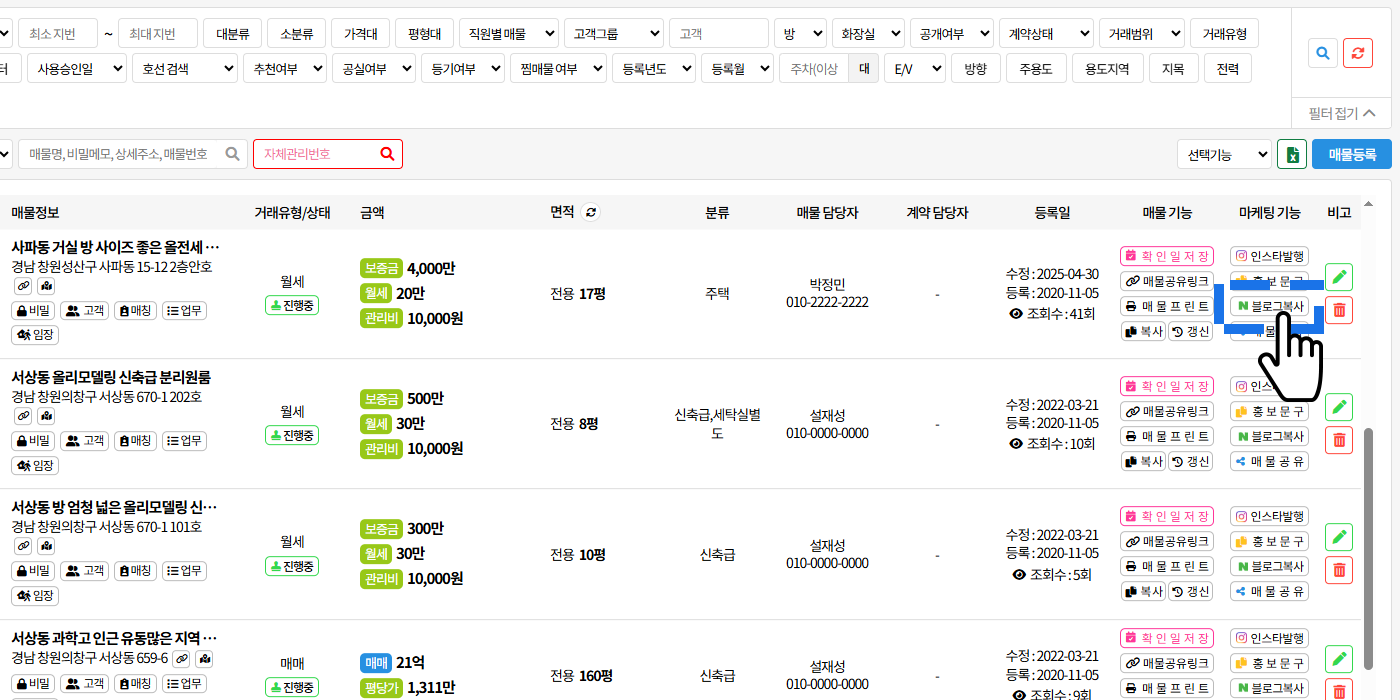Click 홍보문구 button in 101호 row
The height and width of the screenshot is (700, 1400).
(1269, 541)
